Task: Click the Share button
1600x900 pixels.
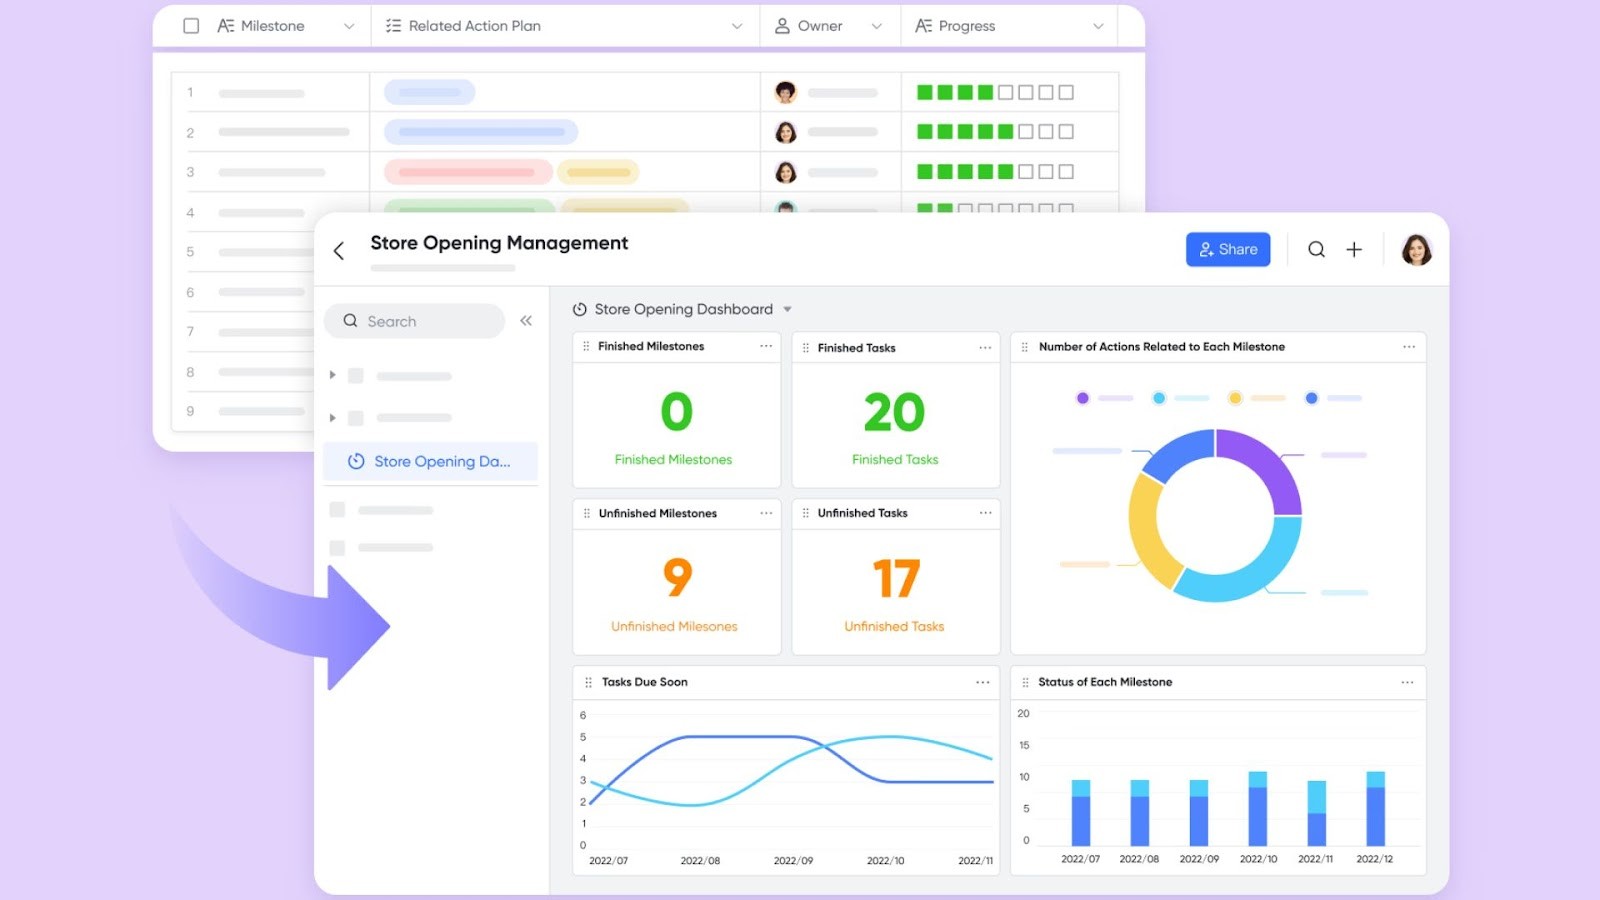Action: tap(1228, 249)
